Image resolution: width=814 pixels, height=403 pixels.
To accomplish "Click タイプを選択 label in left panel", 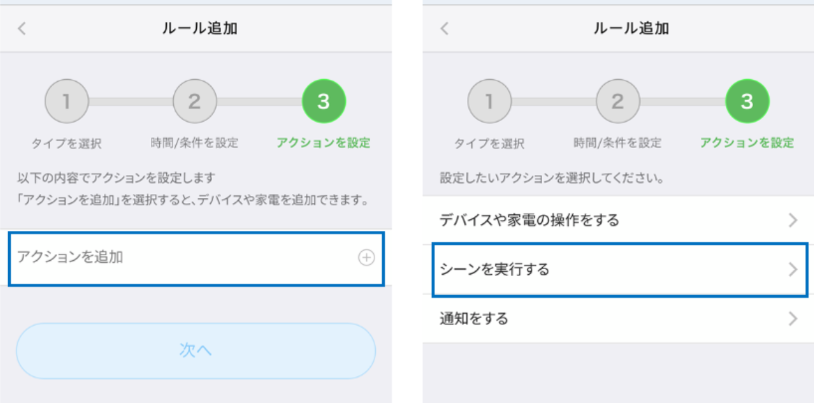I will (x=67, y=143).
